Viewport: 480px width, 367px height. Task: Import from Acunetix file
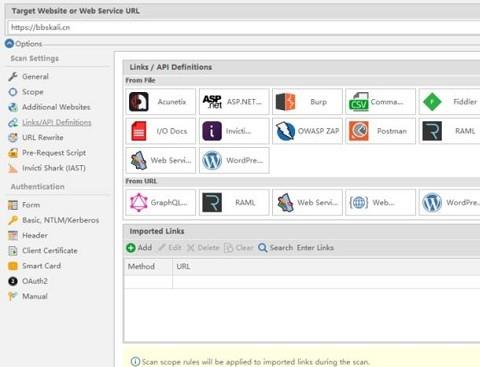pos(161,102)
